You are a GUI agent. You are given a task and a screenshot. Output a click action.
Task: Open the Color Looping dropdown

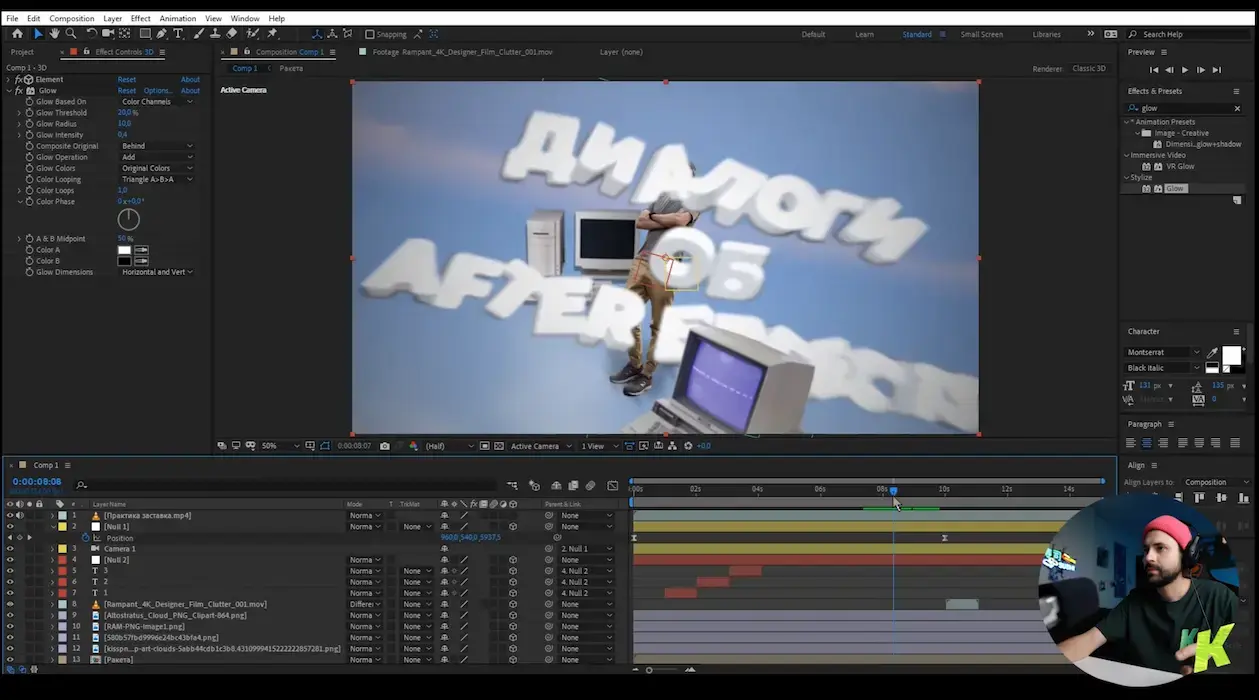coord(157,179)
